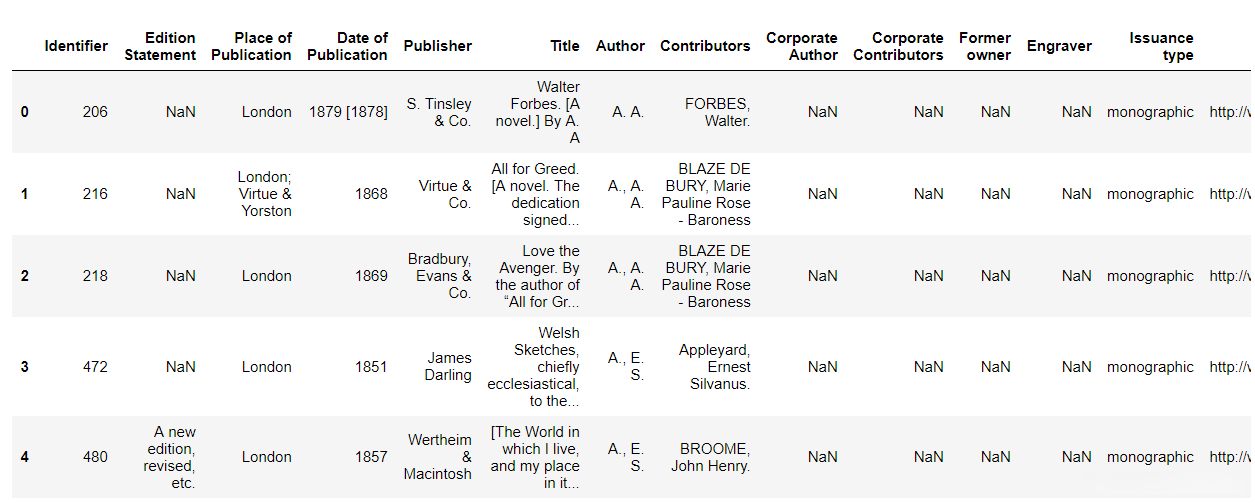Click the Author column header

[620, 46]
